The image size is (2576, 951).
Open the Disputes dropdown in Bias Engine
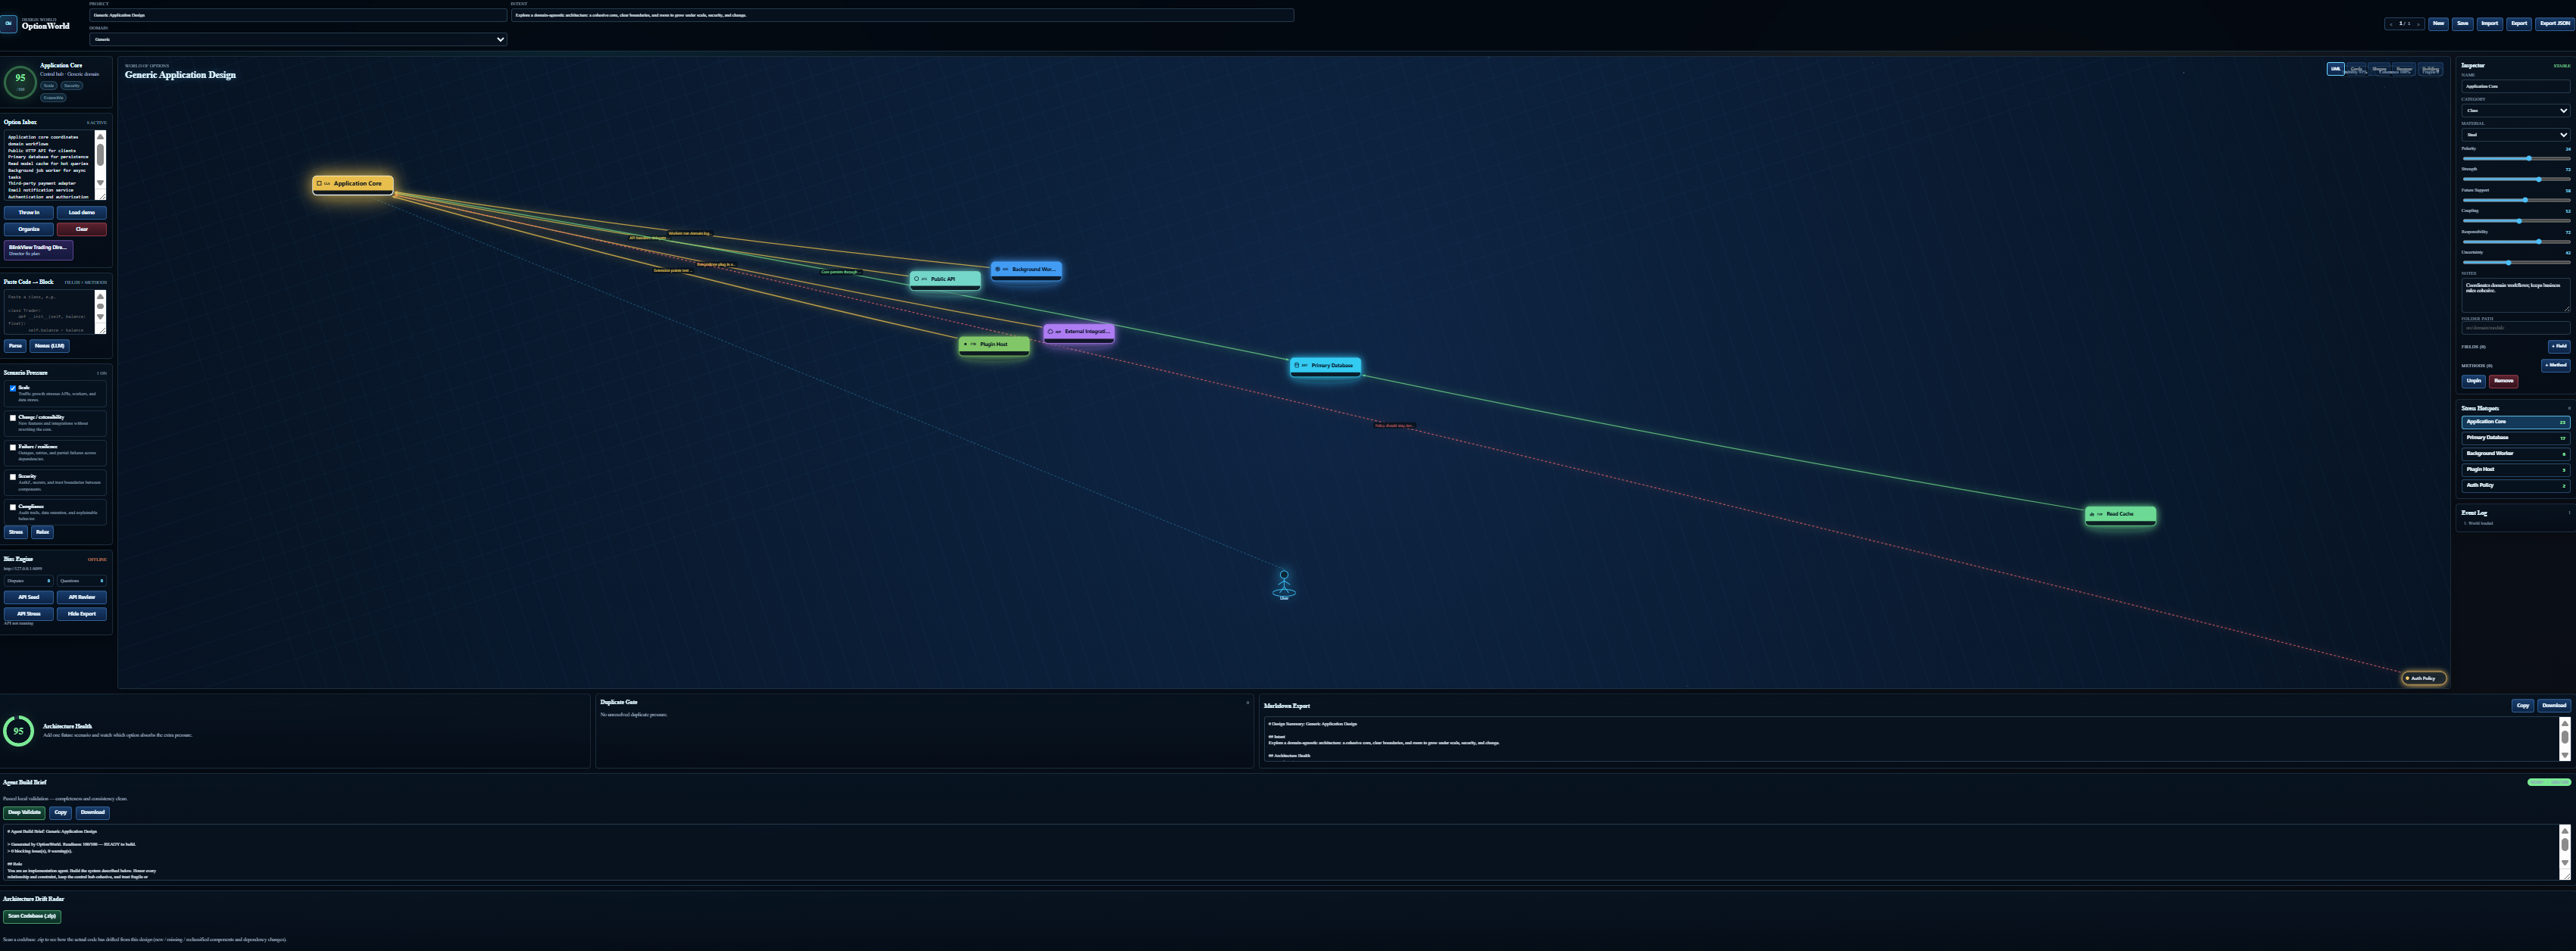click(x=28, y=581)
